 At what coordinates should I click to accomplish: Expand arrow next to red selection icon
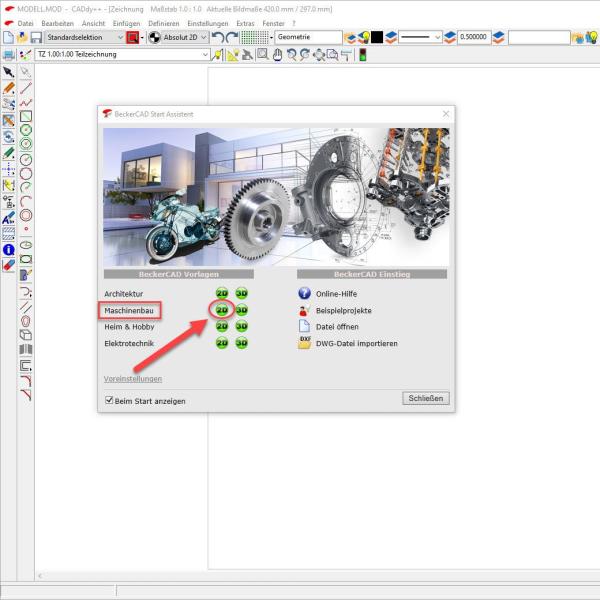142,38
